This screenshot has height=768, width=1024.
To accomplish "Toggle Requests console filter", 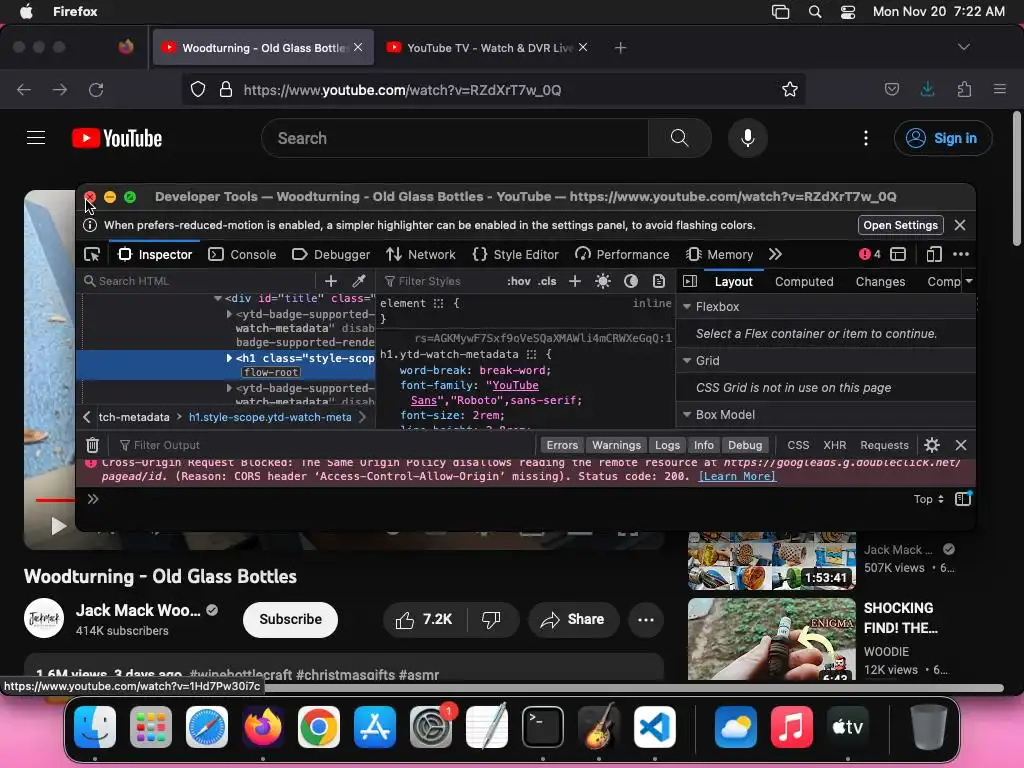I will pyautogui.click(x=884, y=445).
